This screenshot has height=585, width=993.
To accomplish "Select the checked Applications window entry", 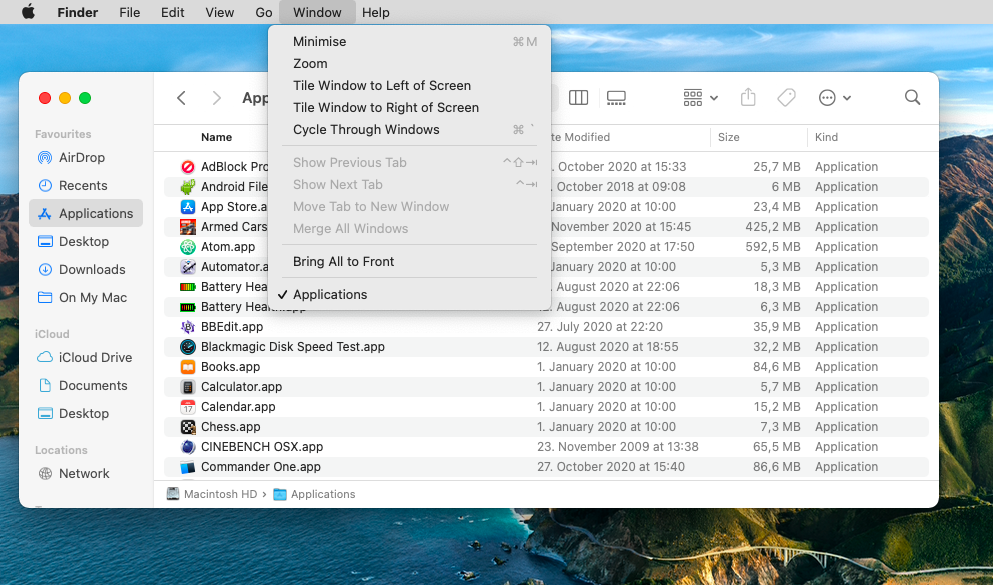I will [x=409, y=294].
